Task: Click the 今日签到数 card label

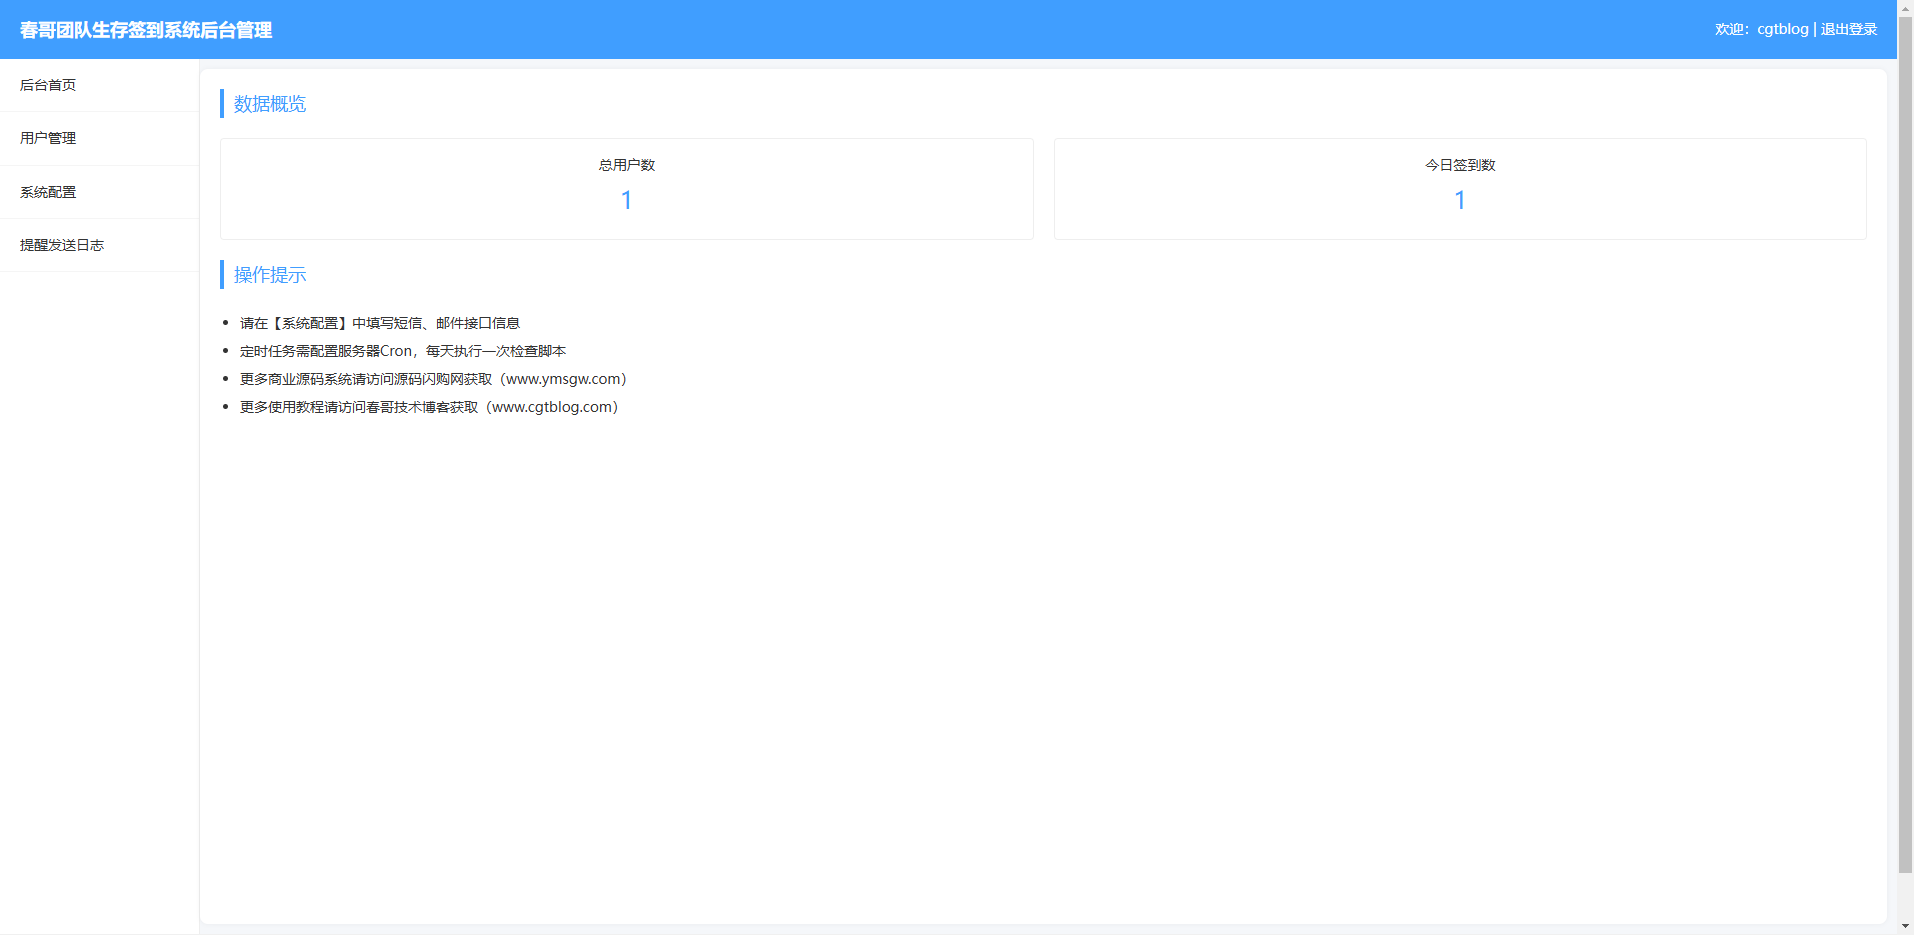Action: pyautogui.click(x=1460, y=165)
